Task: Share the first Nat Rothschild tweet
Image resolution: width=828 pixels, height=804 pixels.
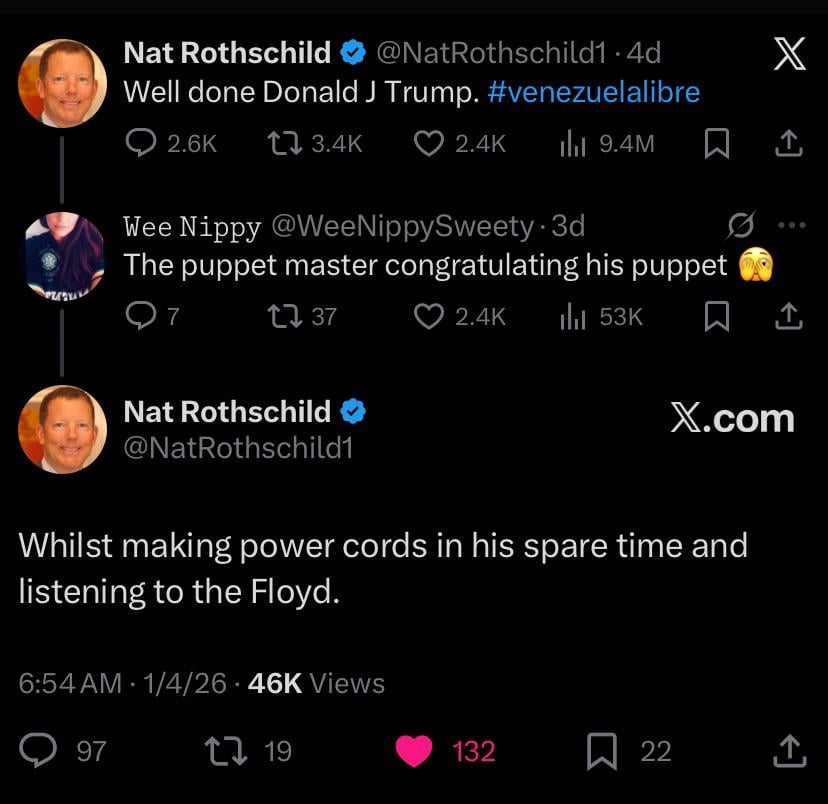Action: [x=789, y=144]
